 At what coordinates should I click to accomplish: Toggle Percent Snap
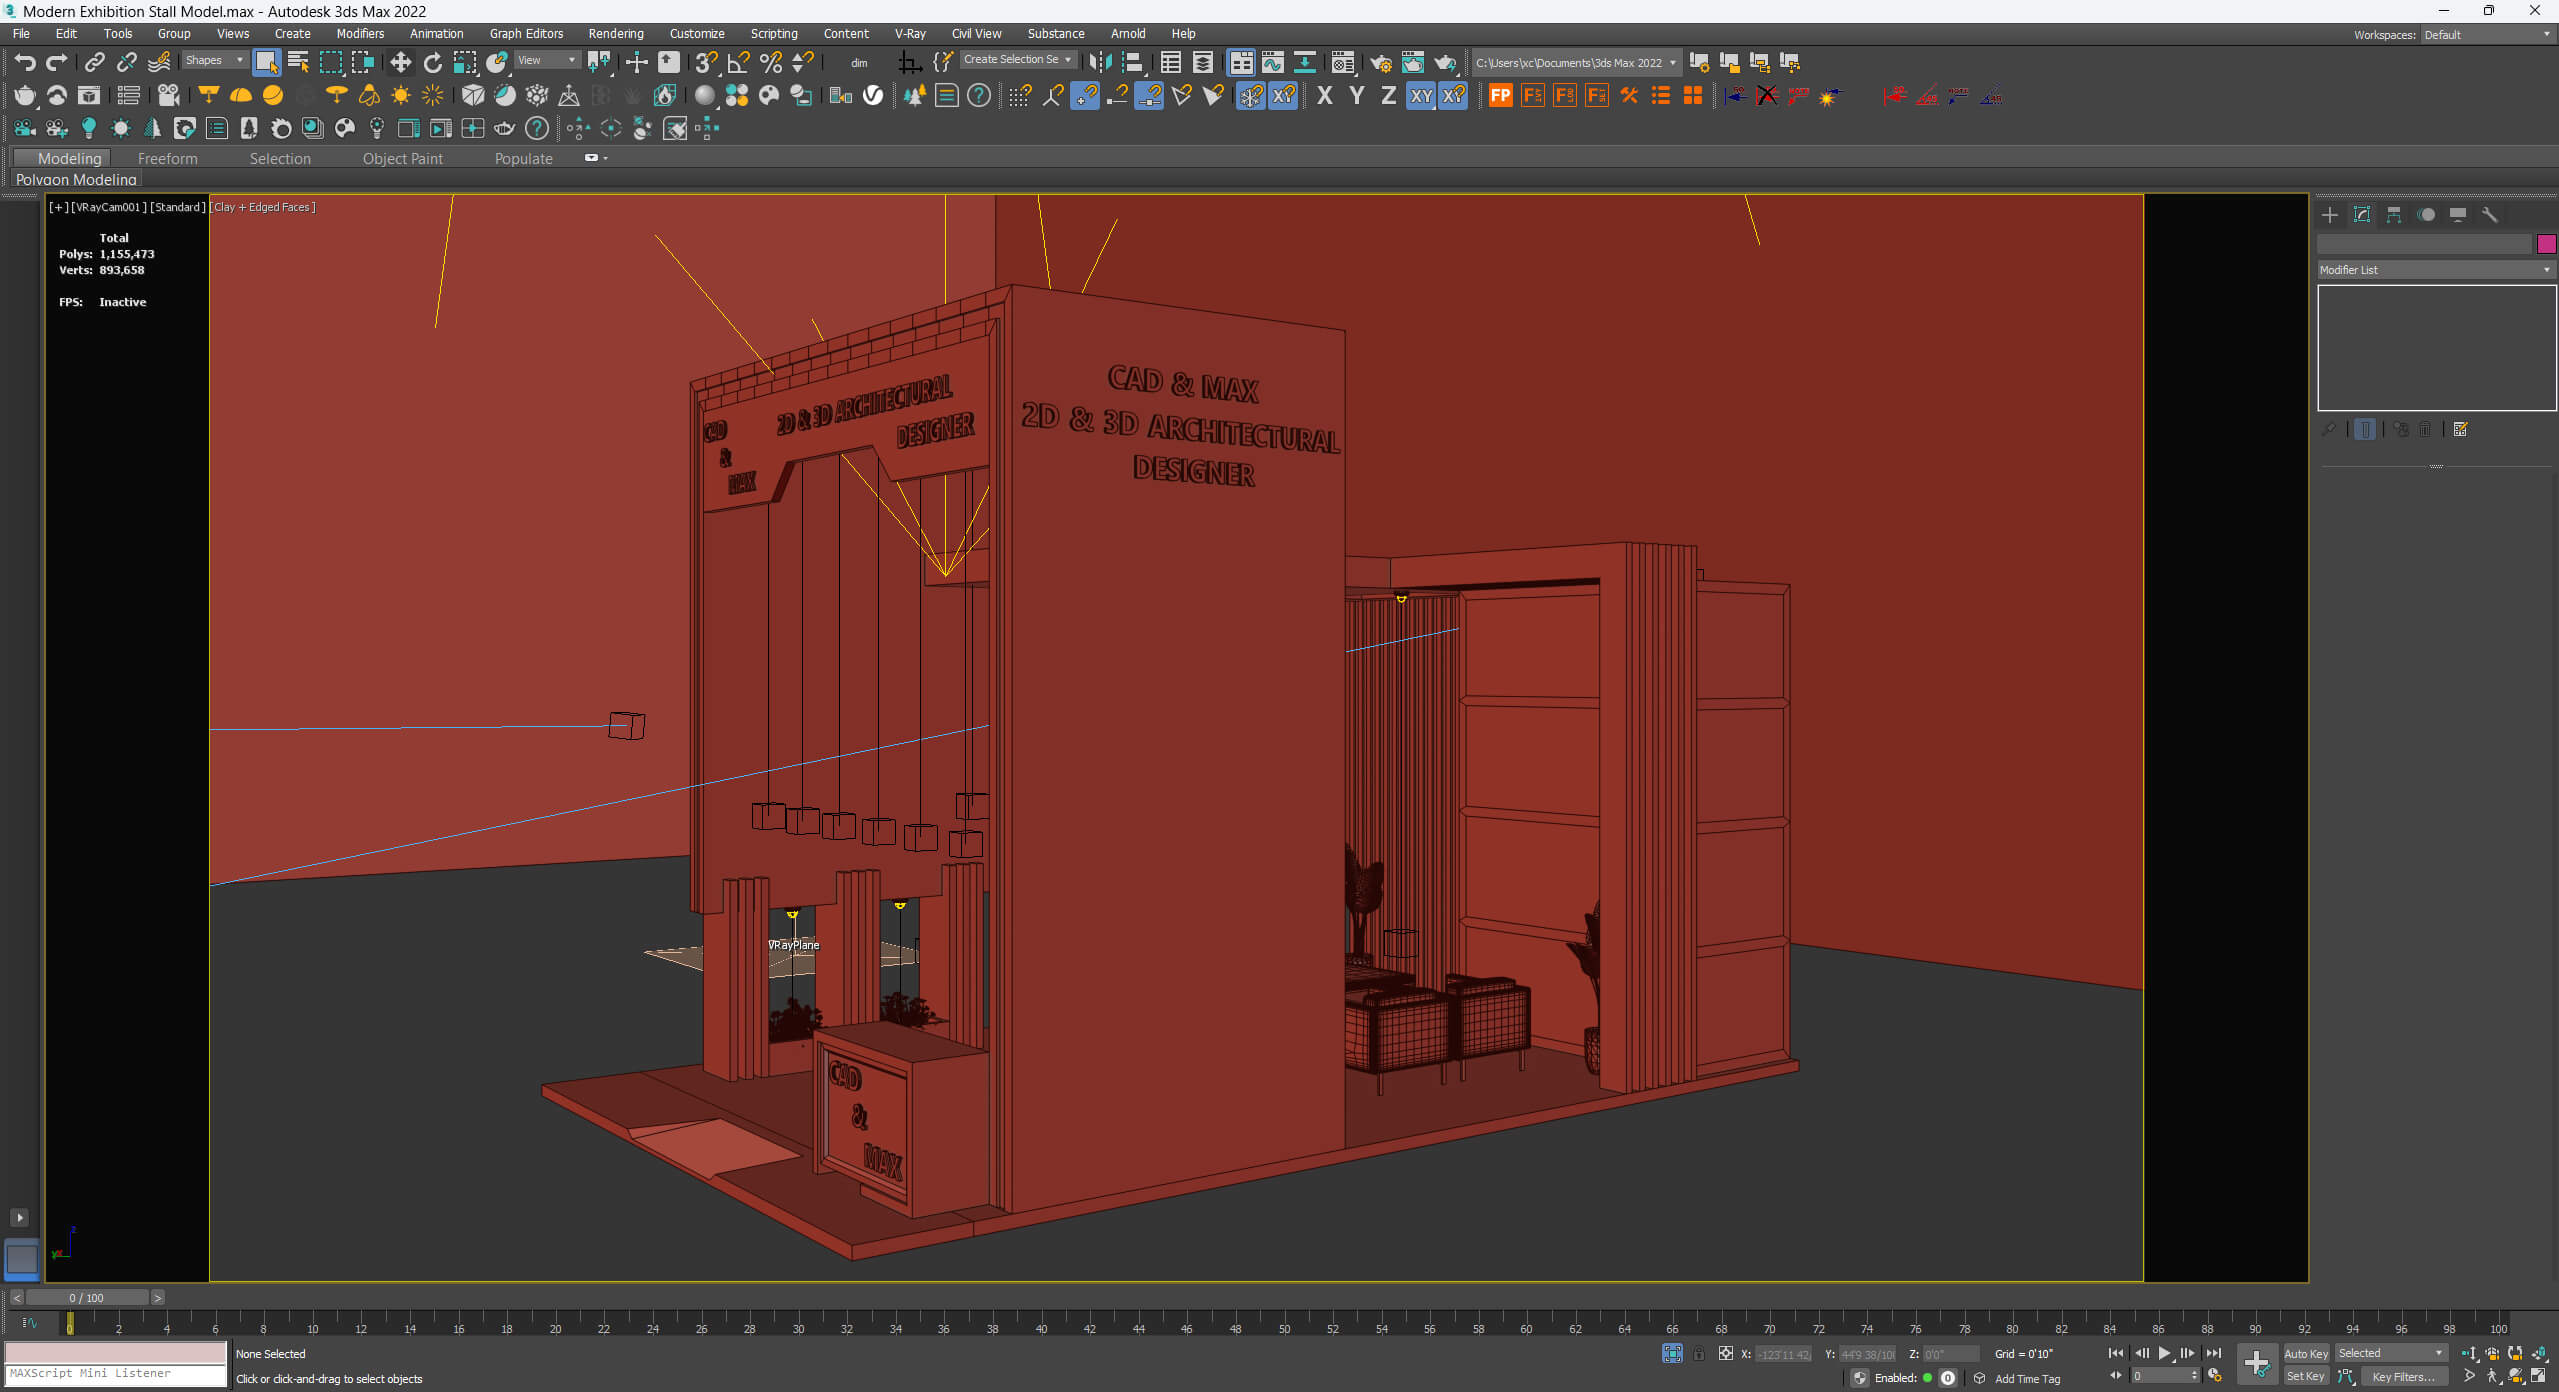[771, 62]
